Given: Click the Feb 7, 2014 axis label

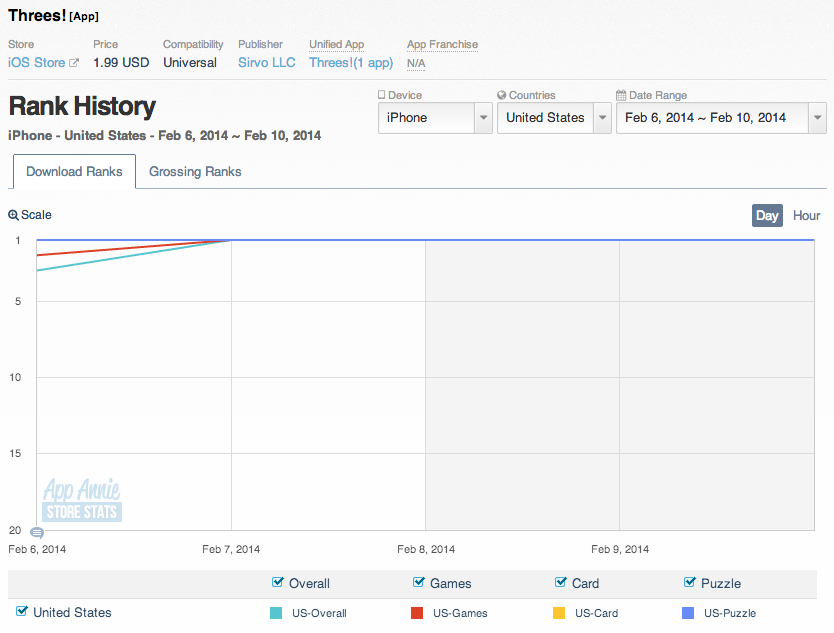Looking at the screenshot, I should pyautogui.click(x=231, y=549).
